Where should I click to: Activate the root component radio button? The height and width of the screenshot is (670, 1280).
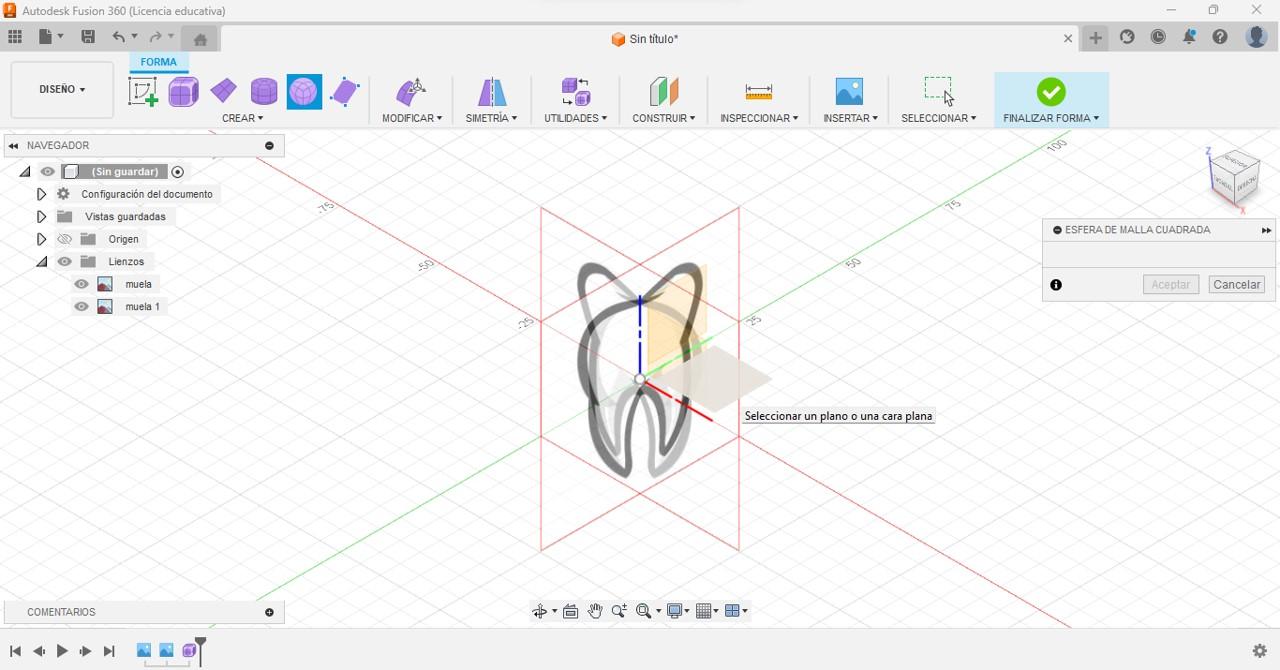(x=178, y=172)
